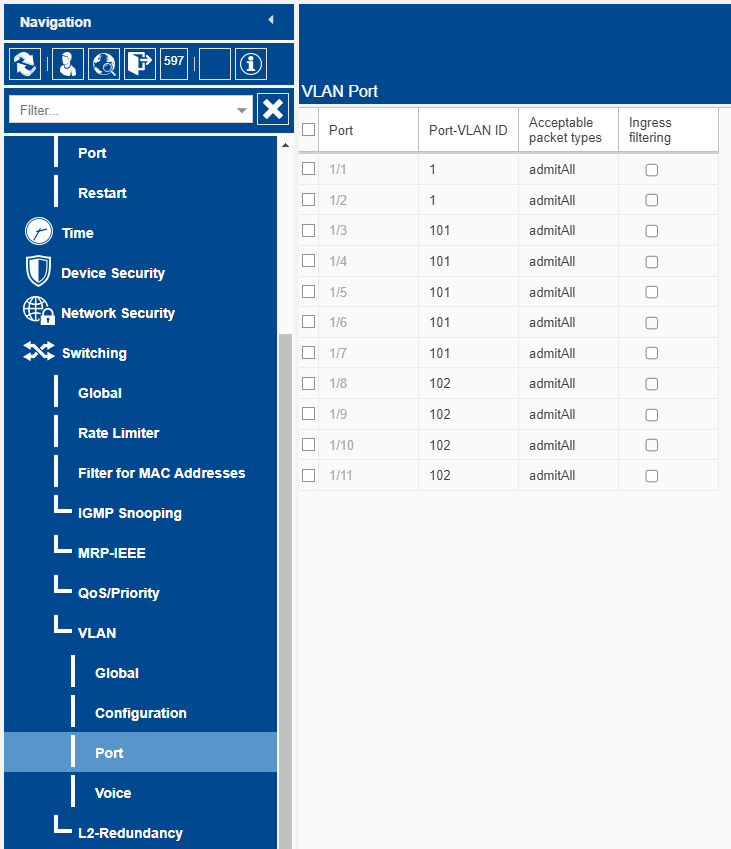Click the Switching arrows icon
Viewport: 731px width, 849px height.
38,351
